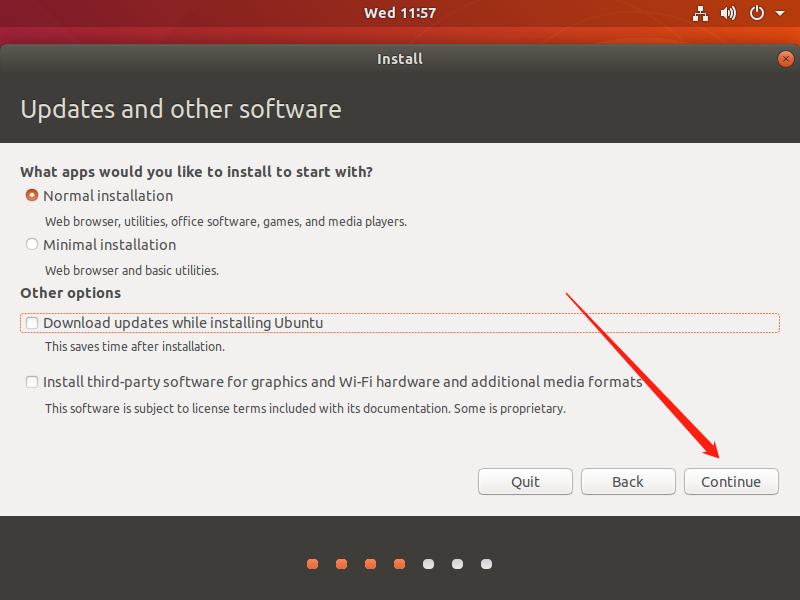
Task: Click the power icon in the top bar
Action: click(x=756, y=13)
